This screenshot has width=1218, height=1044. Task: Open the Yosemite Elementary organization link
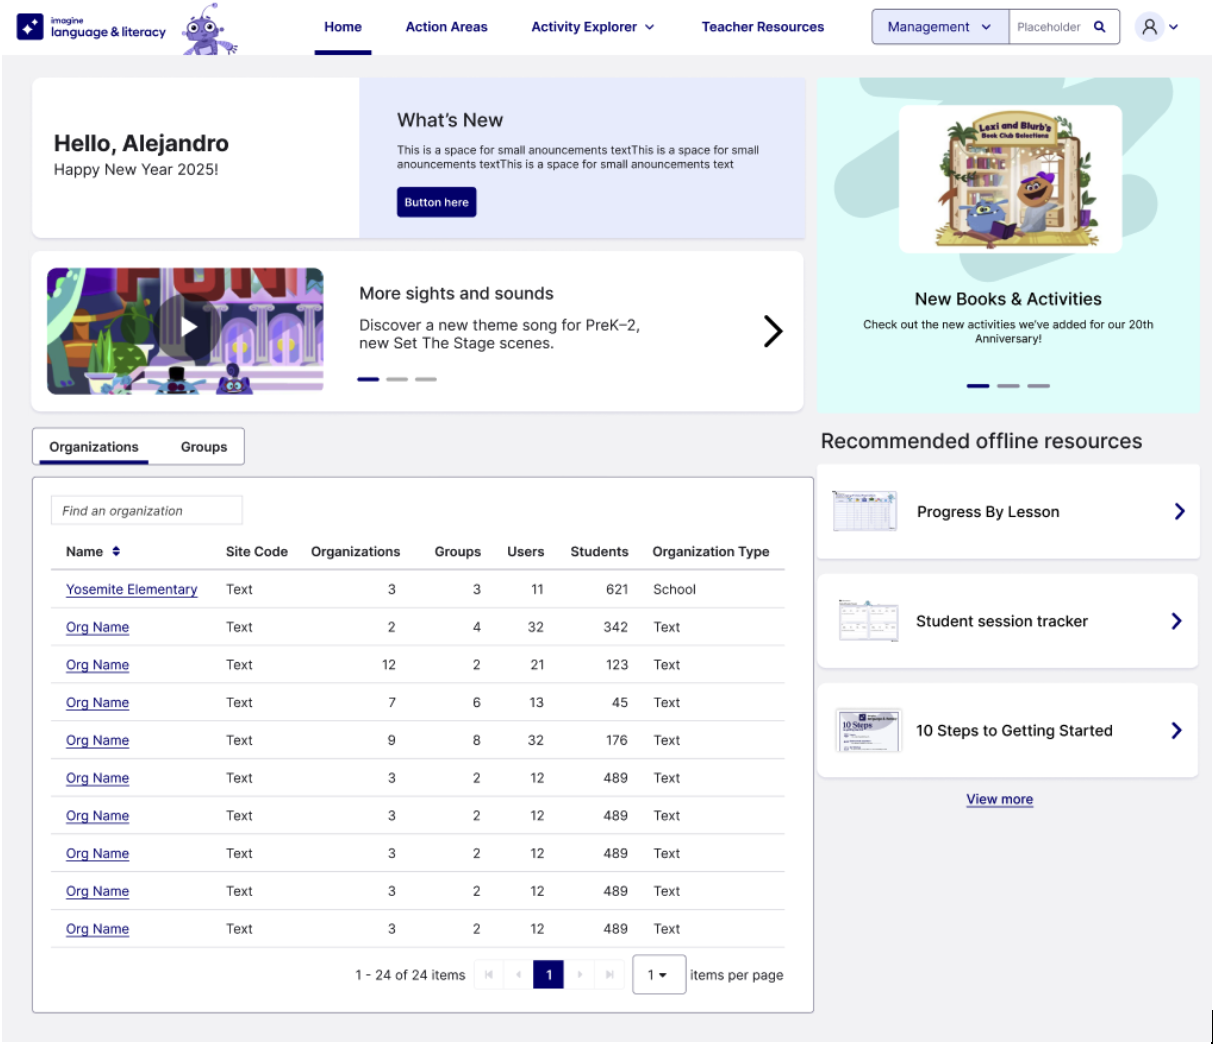(x=131, y=590)
